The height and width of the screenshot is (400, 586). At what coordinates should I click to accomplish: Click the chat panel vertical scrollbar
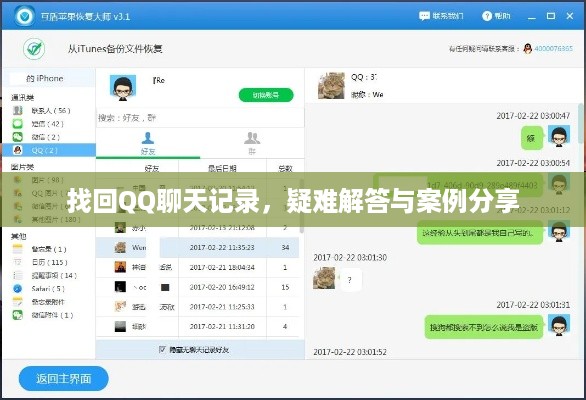coord(582,123)
